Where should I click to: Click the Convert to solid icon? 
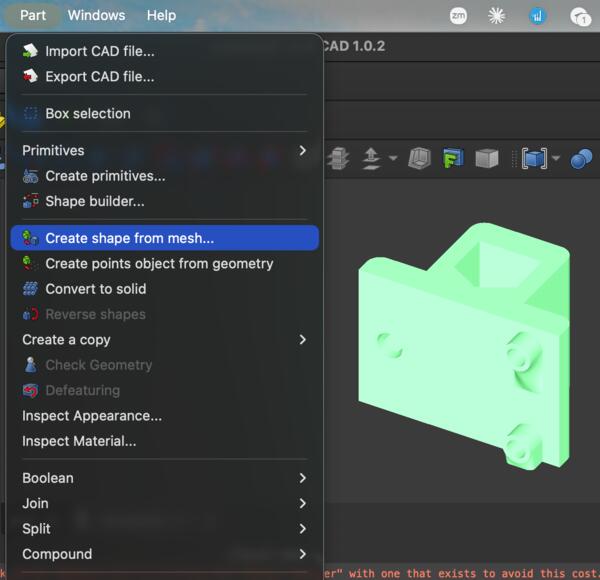coord(30,289)
